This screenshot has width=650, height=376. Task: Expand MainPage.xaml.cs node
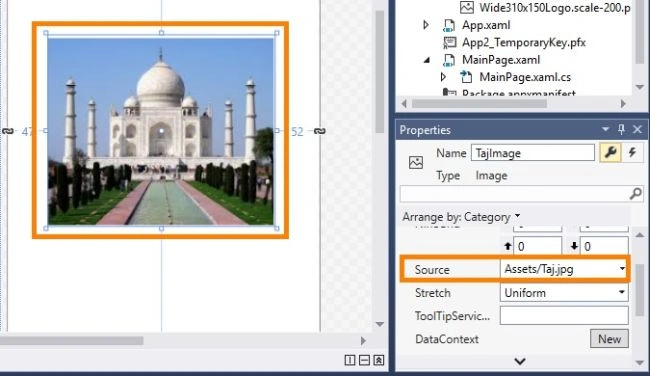coord(443,77)
